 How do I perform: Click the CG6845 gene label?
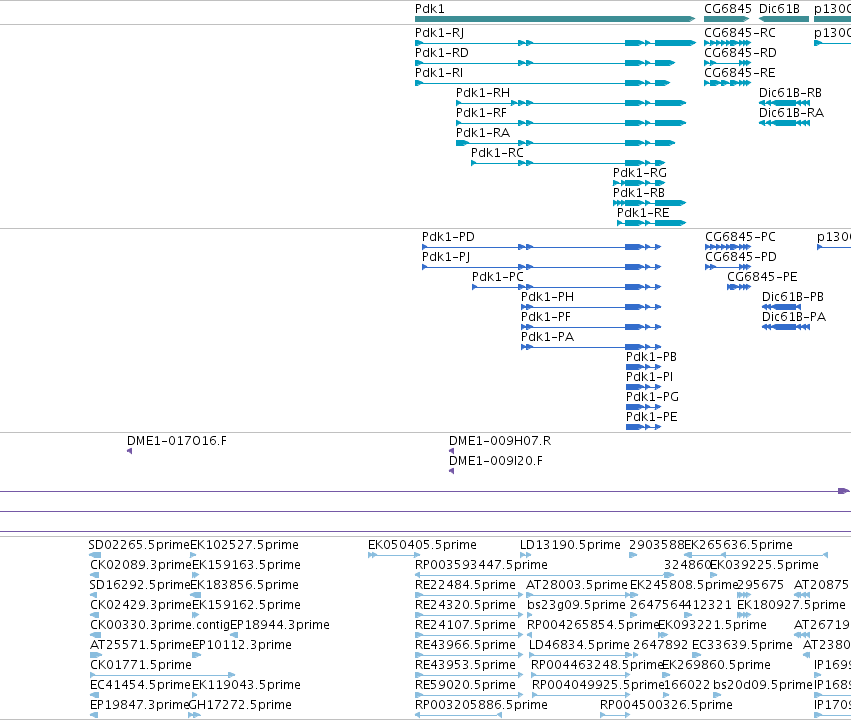[x=728, y=9]
